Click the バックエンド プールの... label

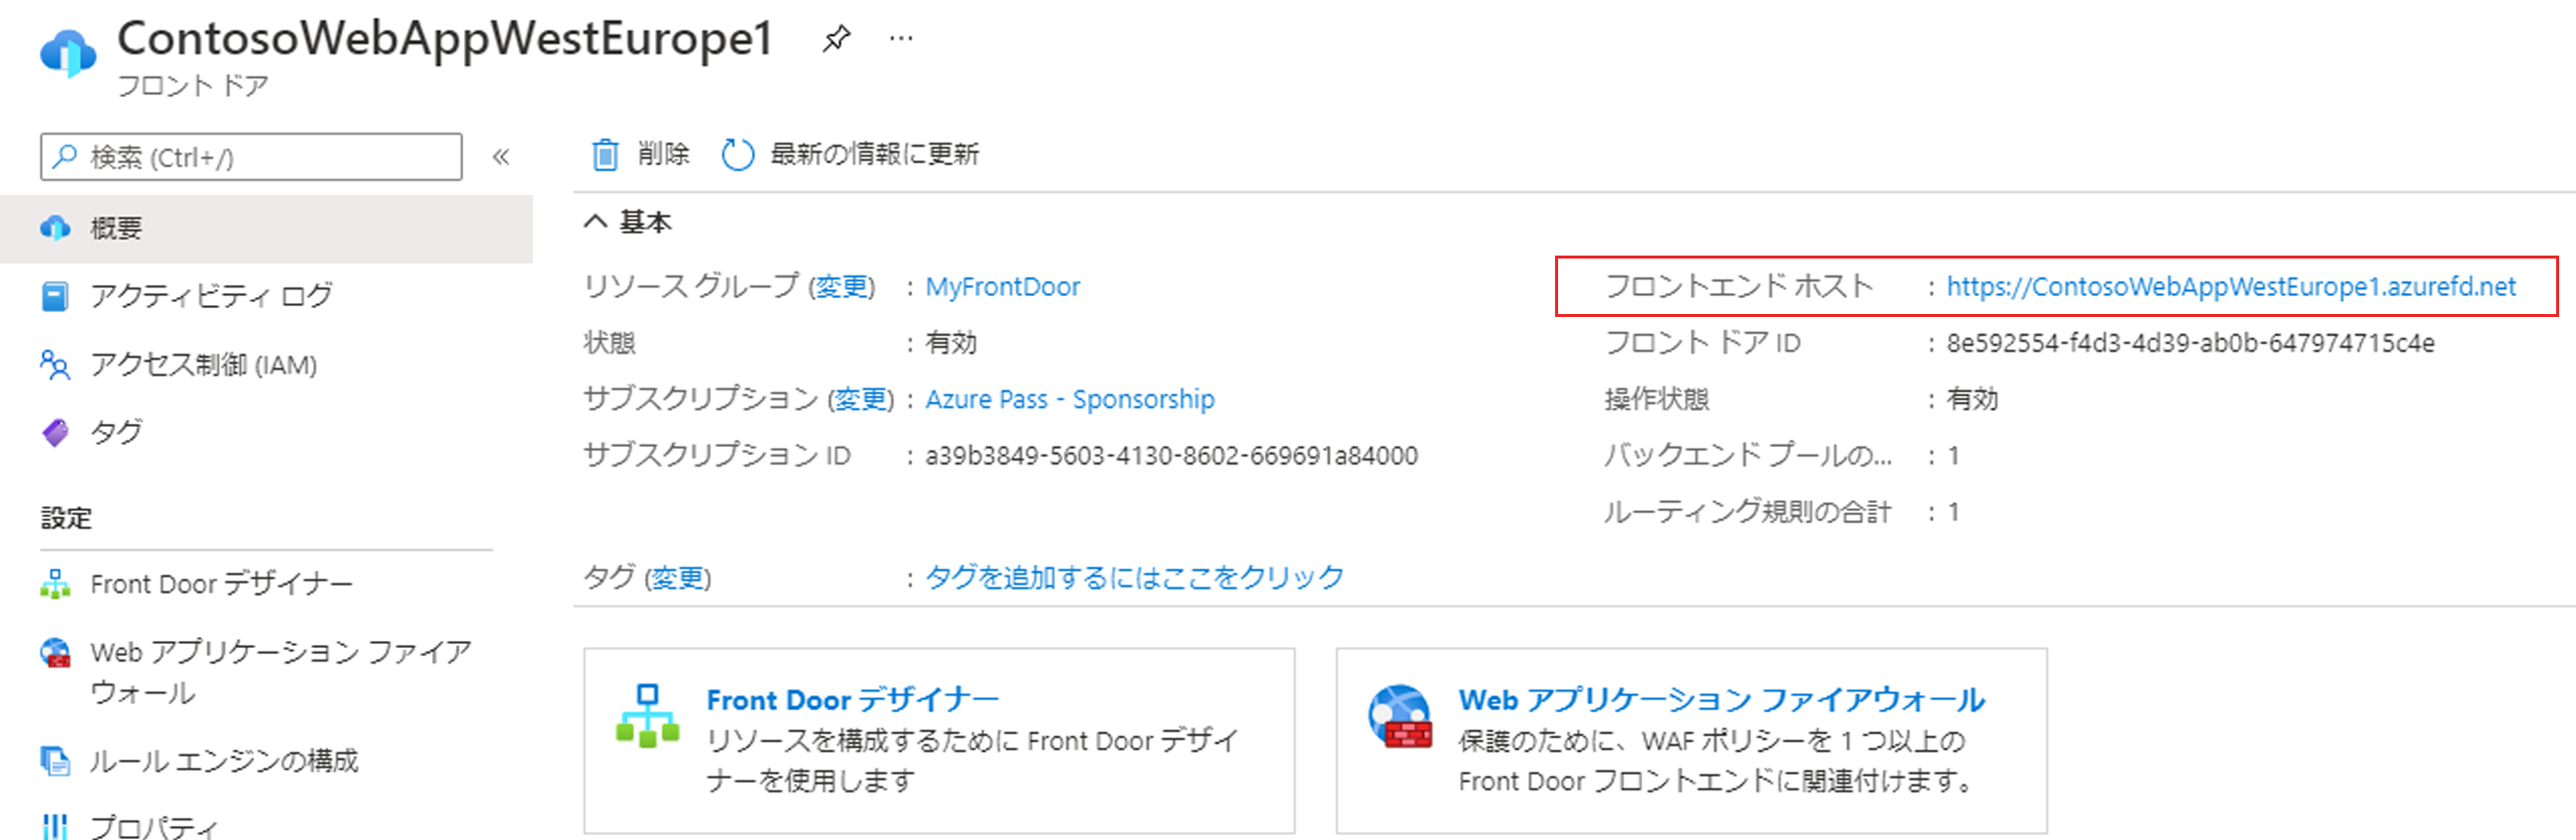coord(1748,456)
